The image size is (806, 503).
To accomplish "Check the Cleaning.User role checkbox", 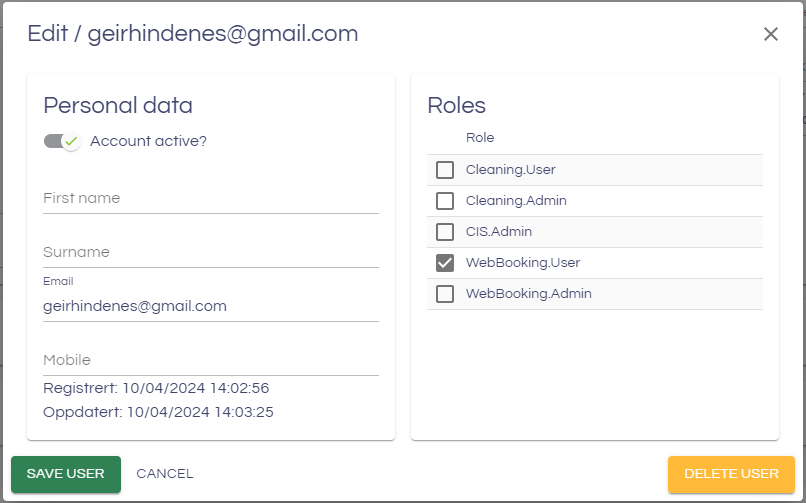I will click(445, 170).
